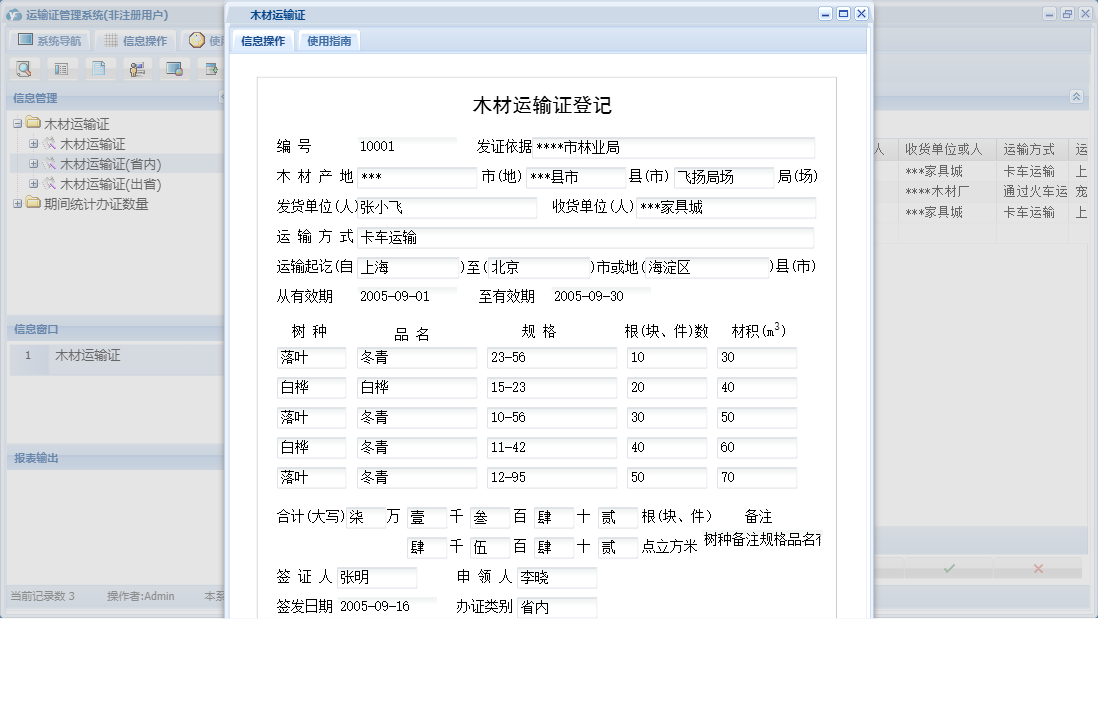Image resolution: width=1098 pixels, height=715 pixels.
Task: Click the monitor browse toolbar icon
Action: click(x=175, y=69)
